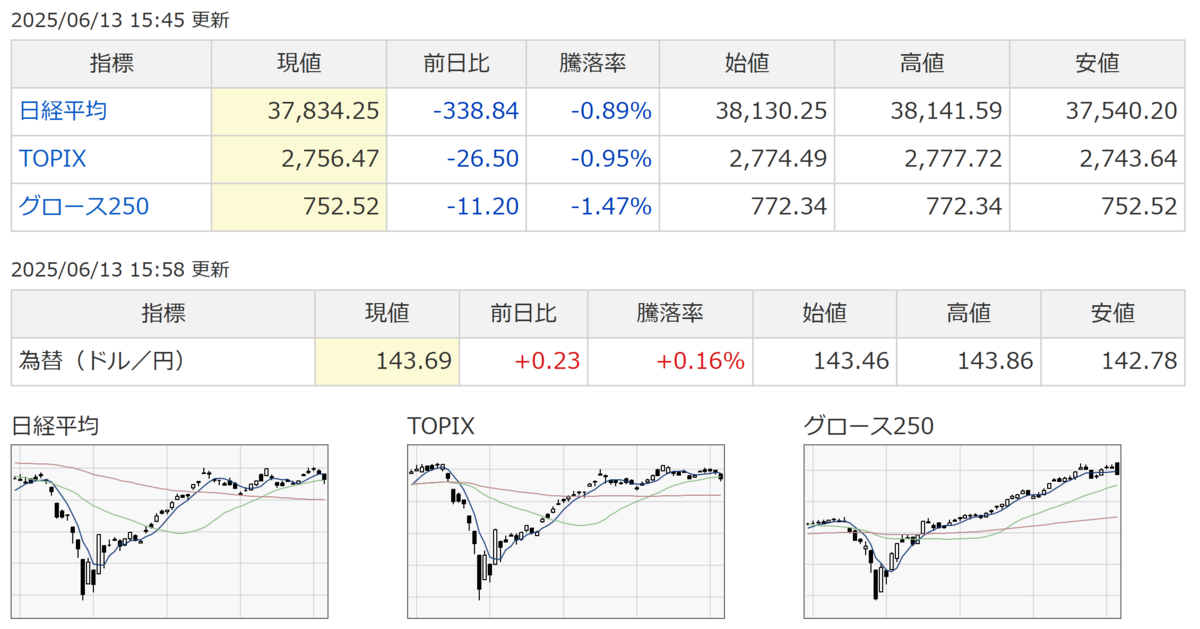Click the 日経平均 high value 38,141.59
This screenshot has height=629, width=1200.
pos(946,111)
